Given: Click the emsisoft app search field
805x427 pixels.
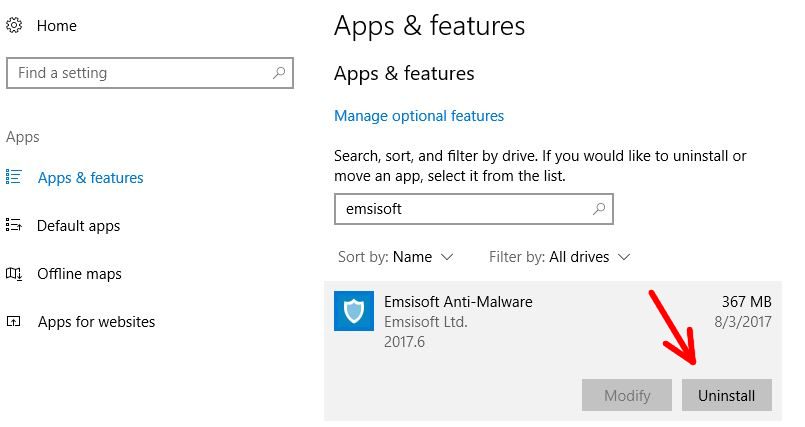Looking at the screenshot, I should click(x=474, y=209).
